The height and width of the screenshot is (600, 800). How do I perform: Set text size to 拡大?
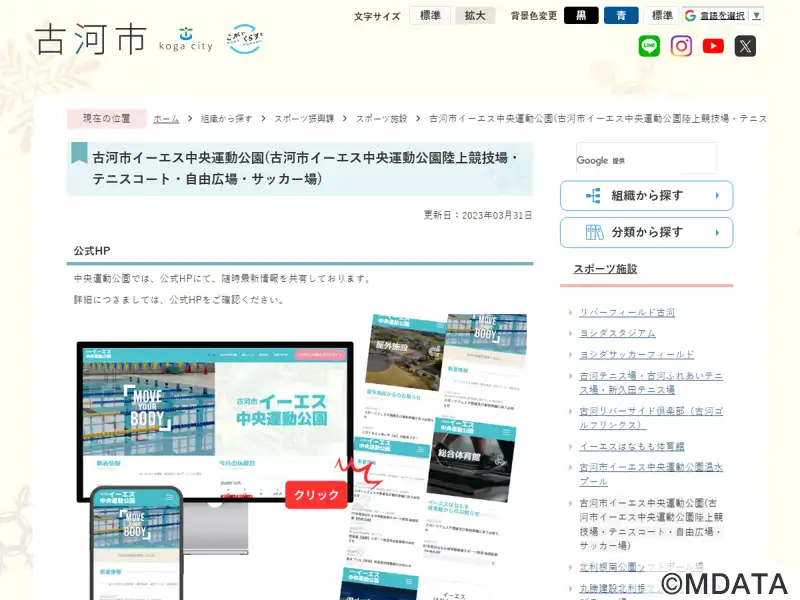pos(475,16)
